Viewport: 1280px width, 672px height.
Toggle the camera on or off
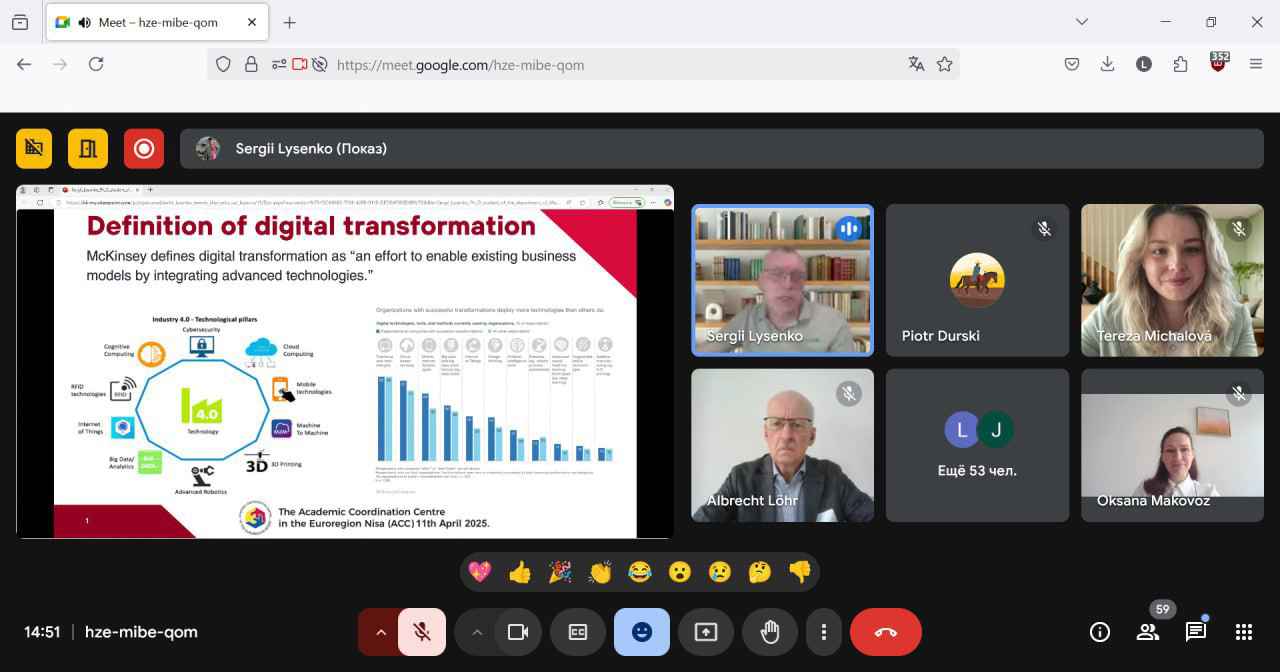click(x=517, y=632)
